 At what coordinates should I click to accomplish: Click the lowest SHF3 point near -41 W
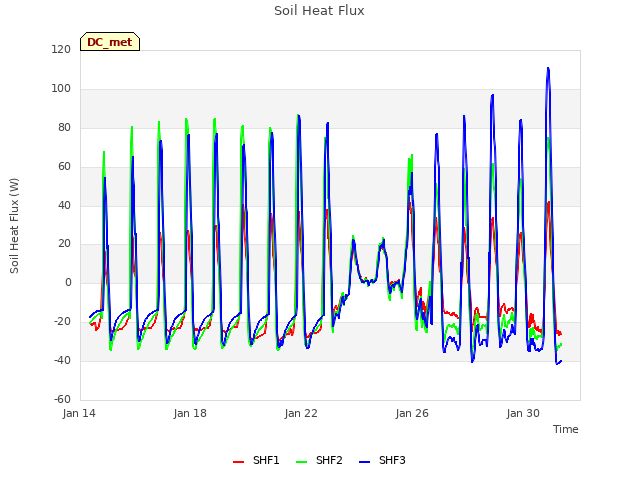[557, 363]
